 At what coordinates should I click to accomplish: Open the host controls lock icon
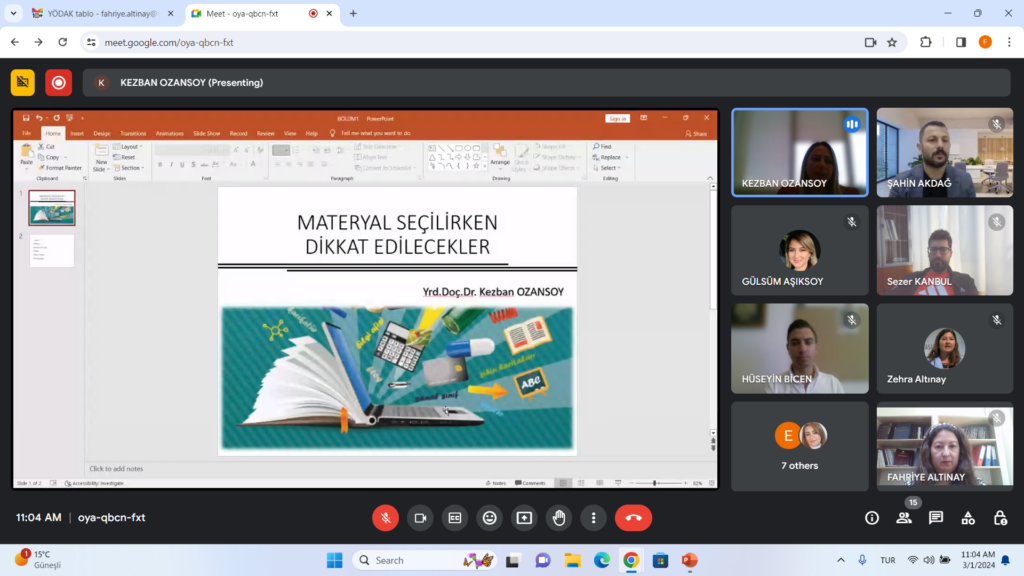pos(1000,518)
